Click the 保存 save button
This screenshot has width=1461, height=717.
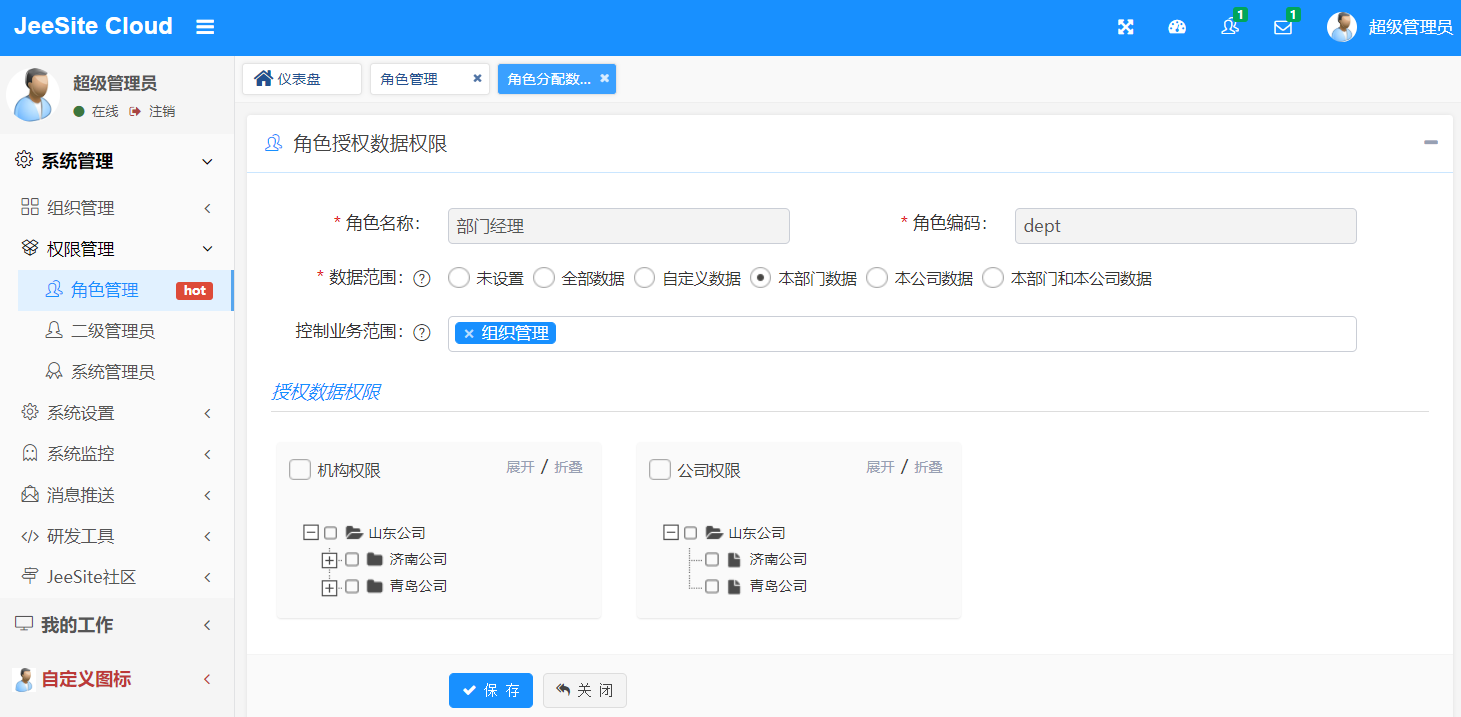click(491, 690)
